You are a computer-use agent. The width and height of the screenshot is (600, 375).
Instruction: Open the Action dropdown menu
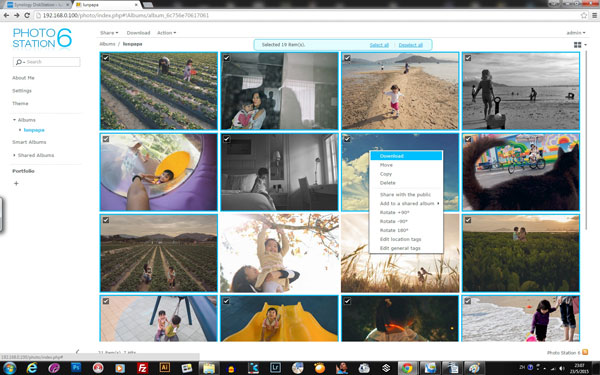click(166, 33)
